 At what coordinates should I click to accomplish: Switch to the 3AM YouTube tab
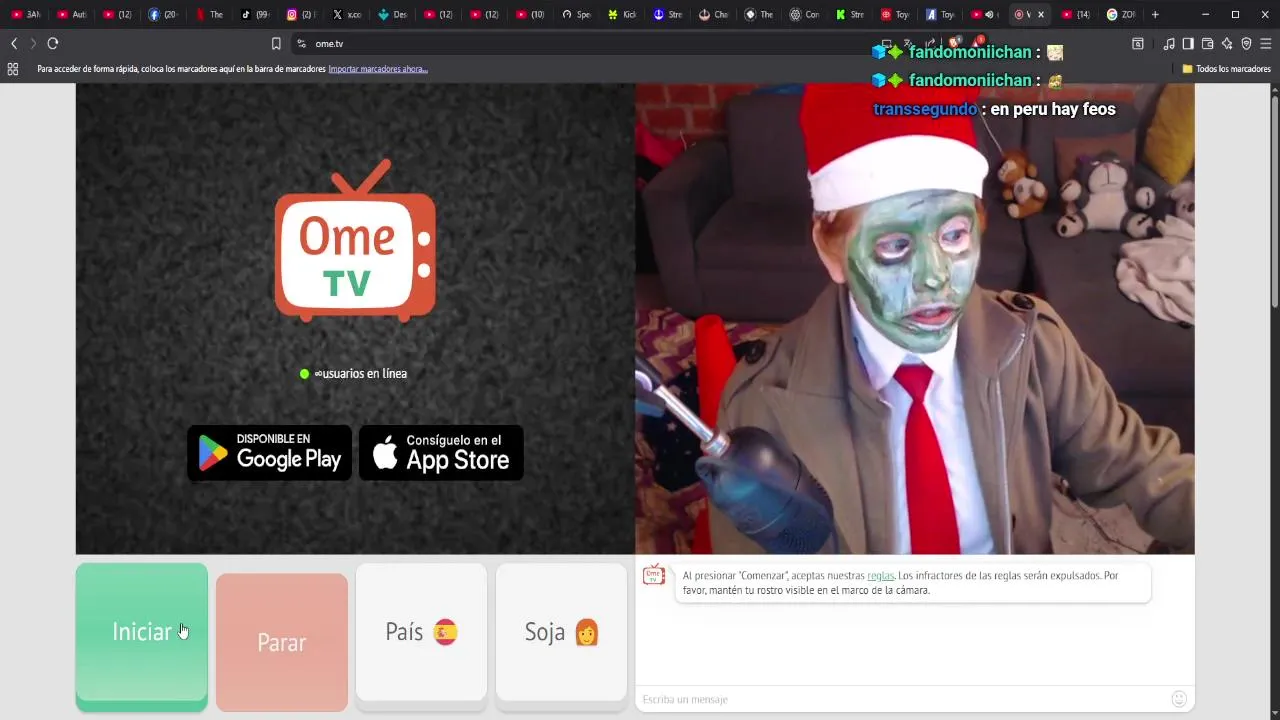coord(26,14)
